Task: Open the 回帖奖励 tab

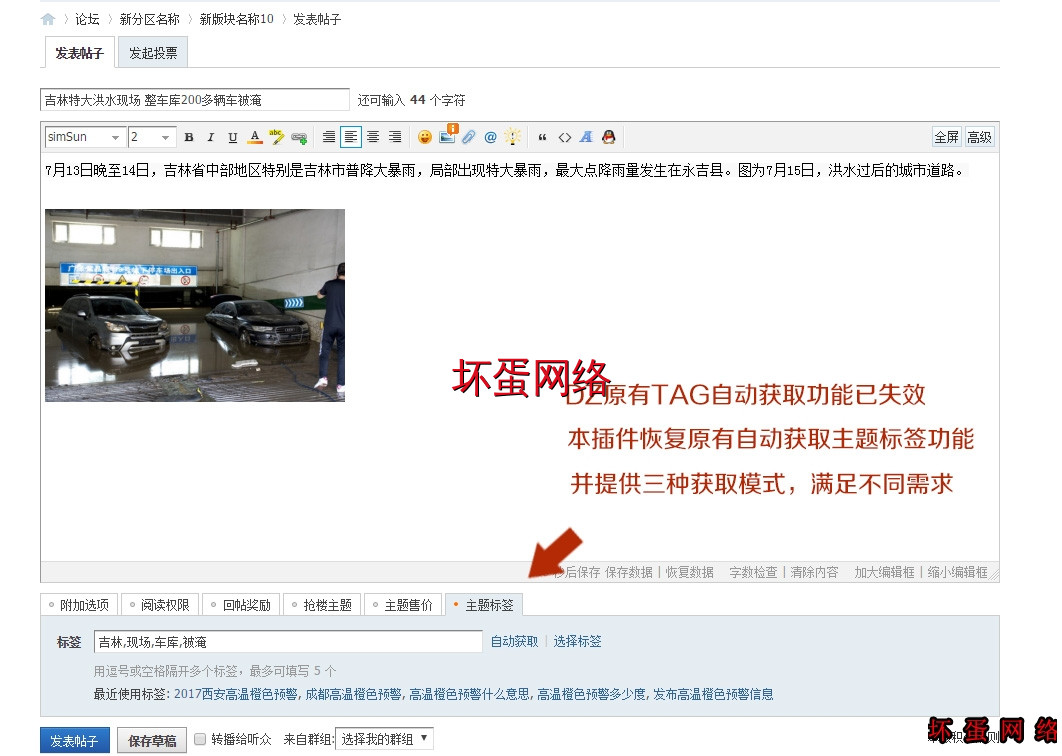Action: [241, 605]
